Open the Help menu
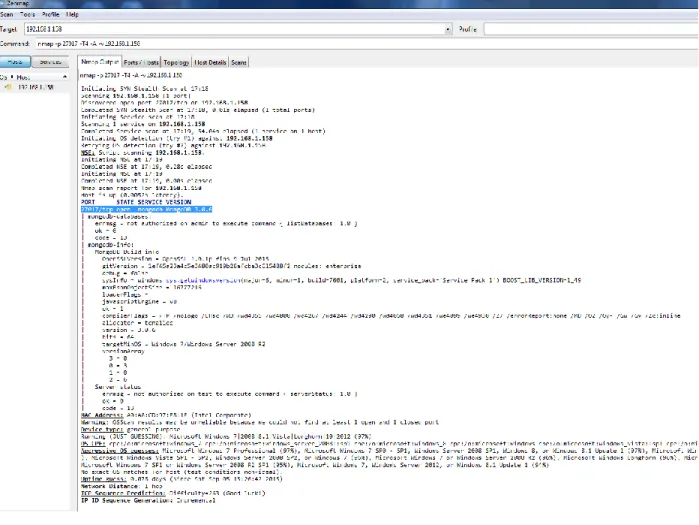This screenshot has height=525, width=699. tap(72, 14)
